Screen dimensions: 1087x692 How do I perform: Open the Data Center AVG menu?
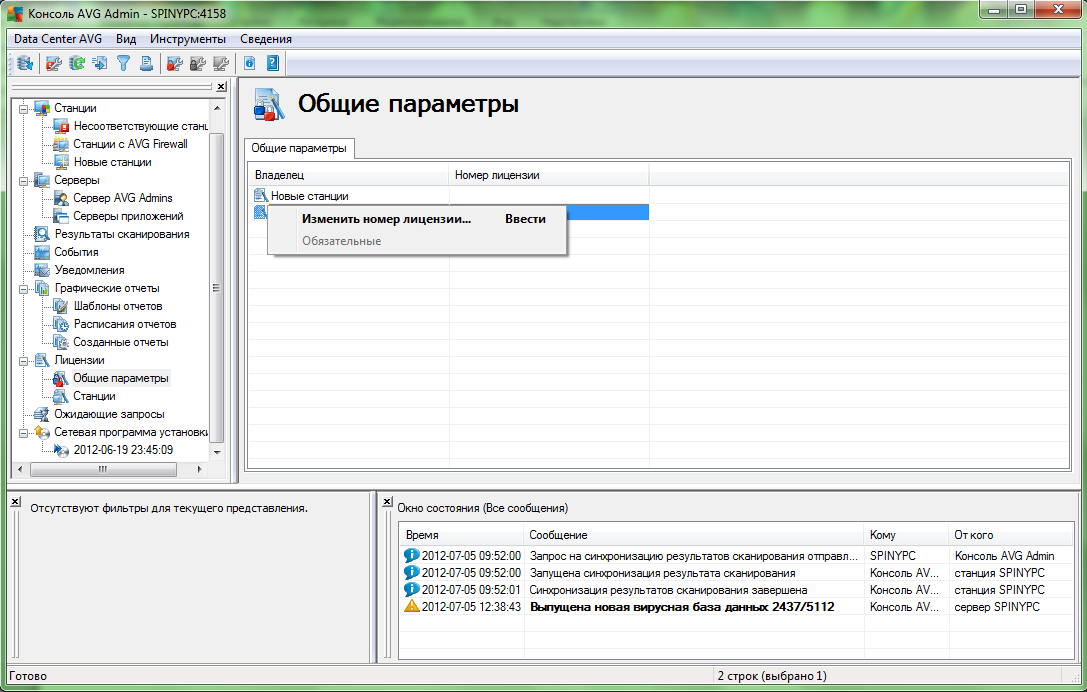coord(58,39)
